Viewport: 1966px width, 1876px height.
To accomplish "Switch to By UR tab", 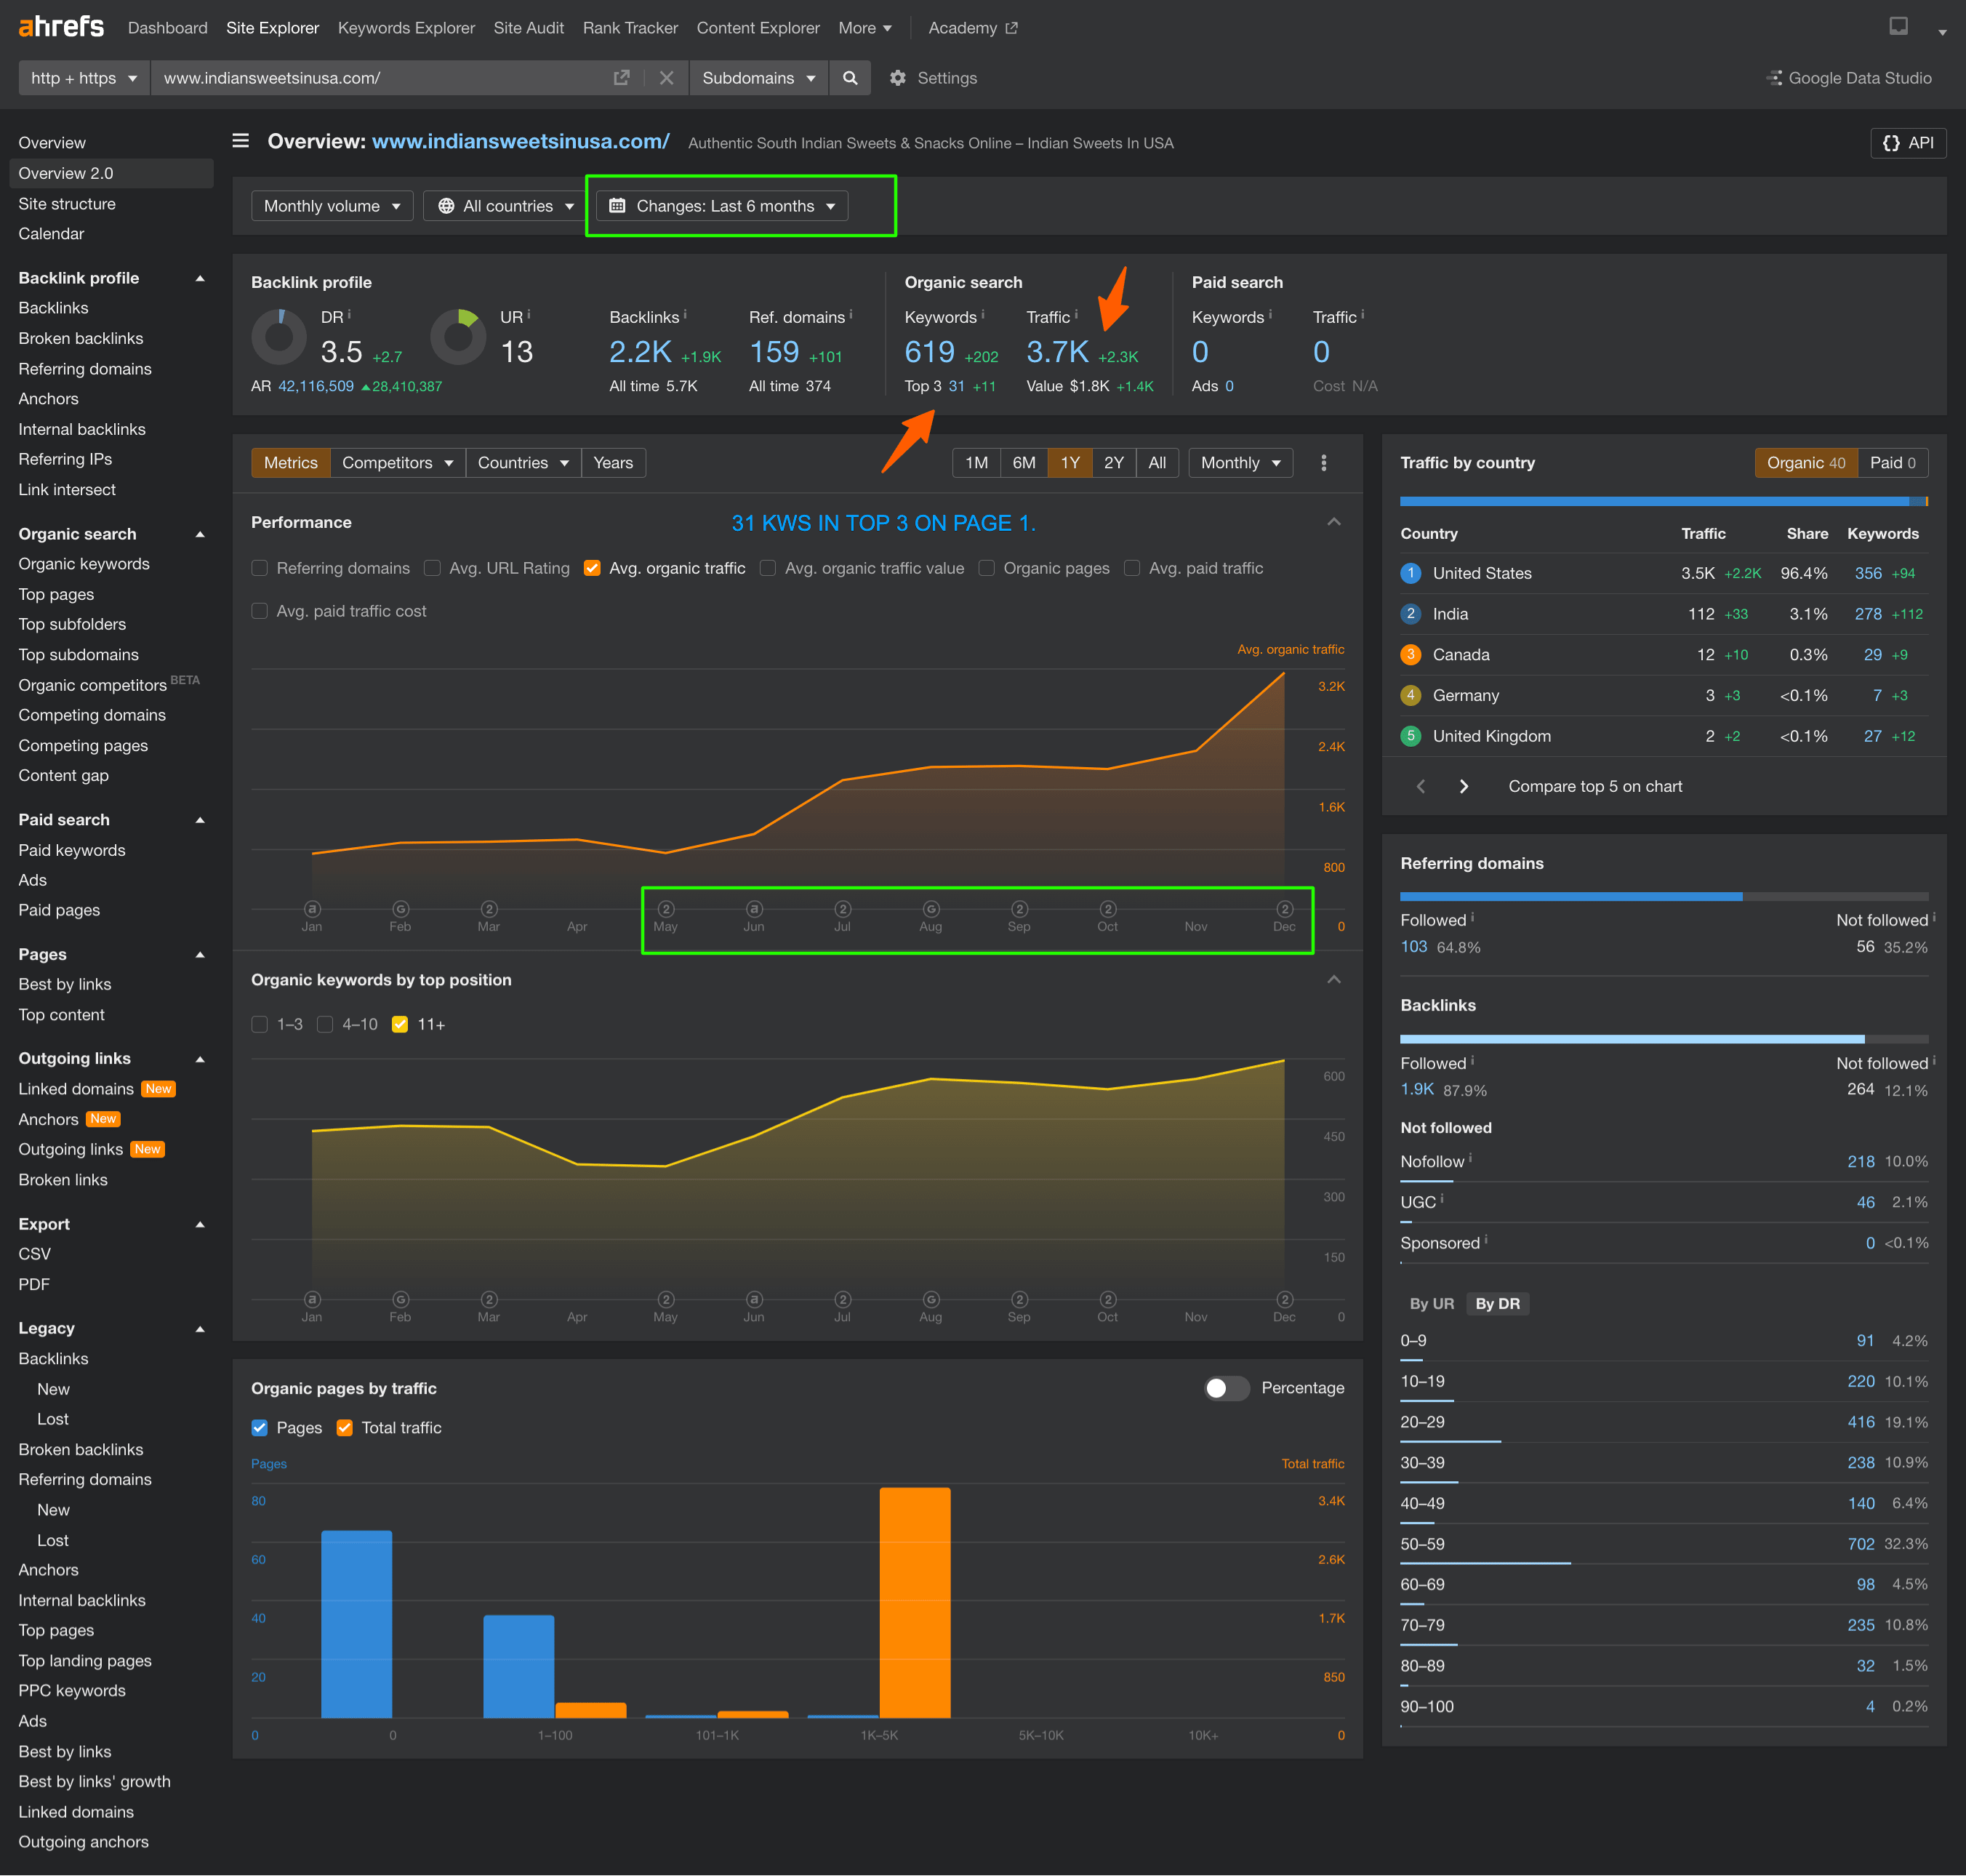I will click(1431, 1304).
